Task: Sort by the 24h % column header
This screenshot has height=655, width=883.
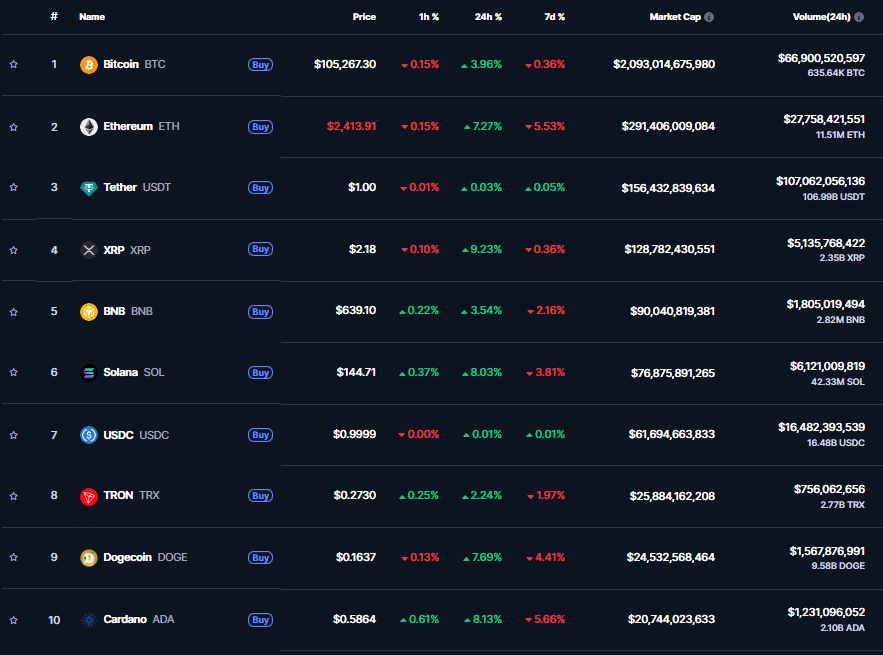Action: (488, 17)
